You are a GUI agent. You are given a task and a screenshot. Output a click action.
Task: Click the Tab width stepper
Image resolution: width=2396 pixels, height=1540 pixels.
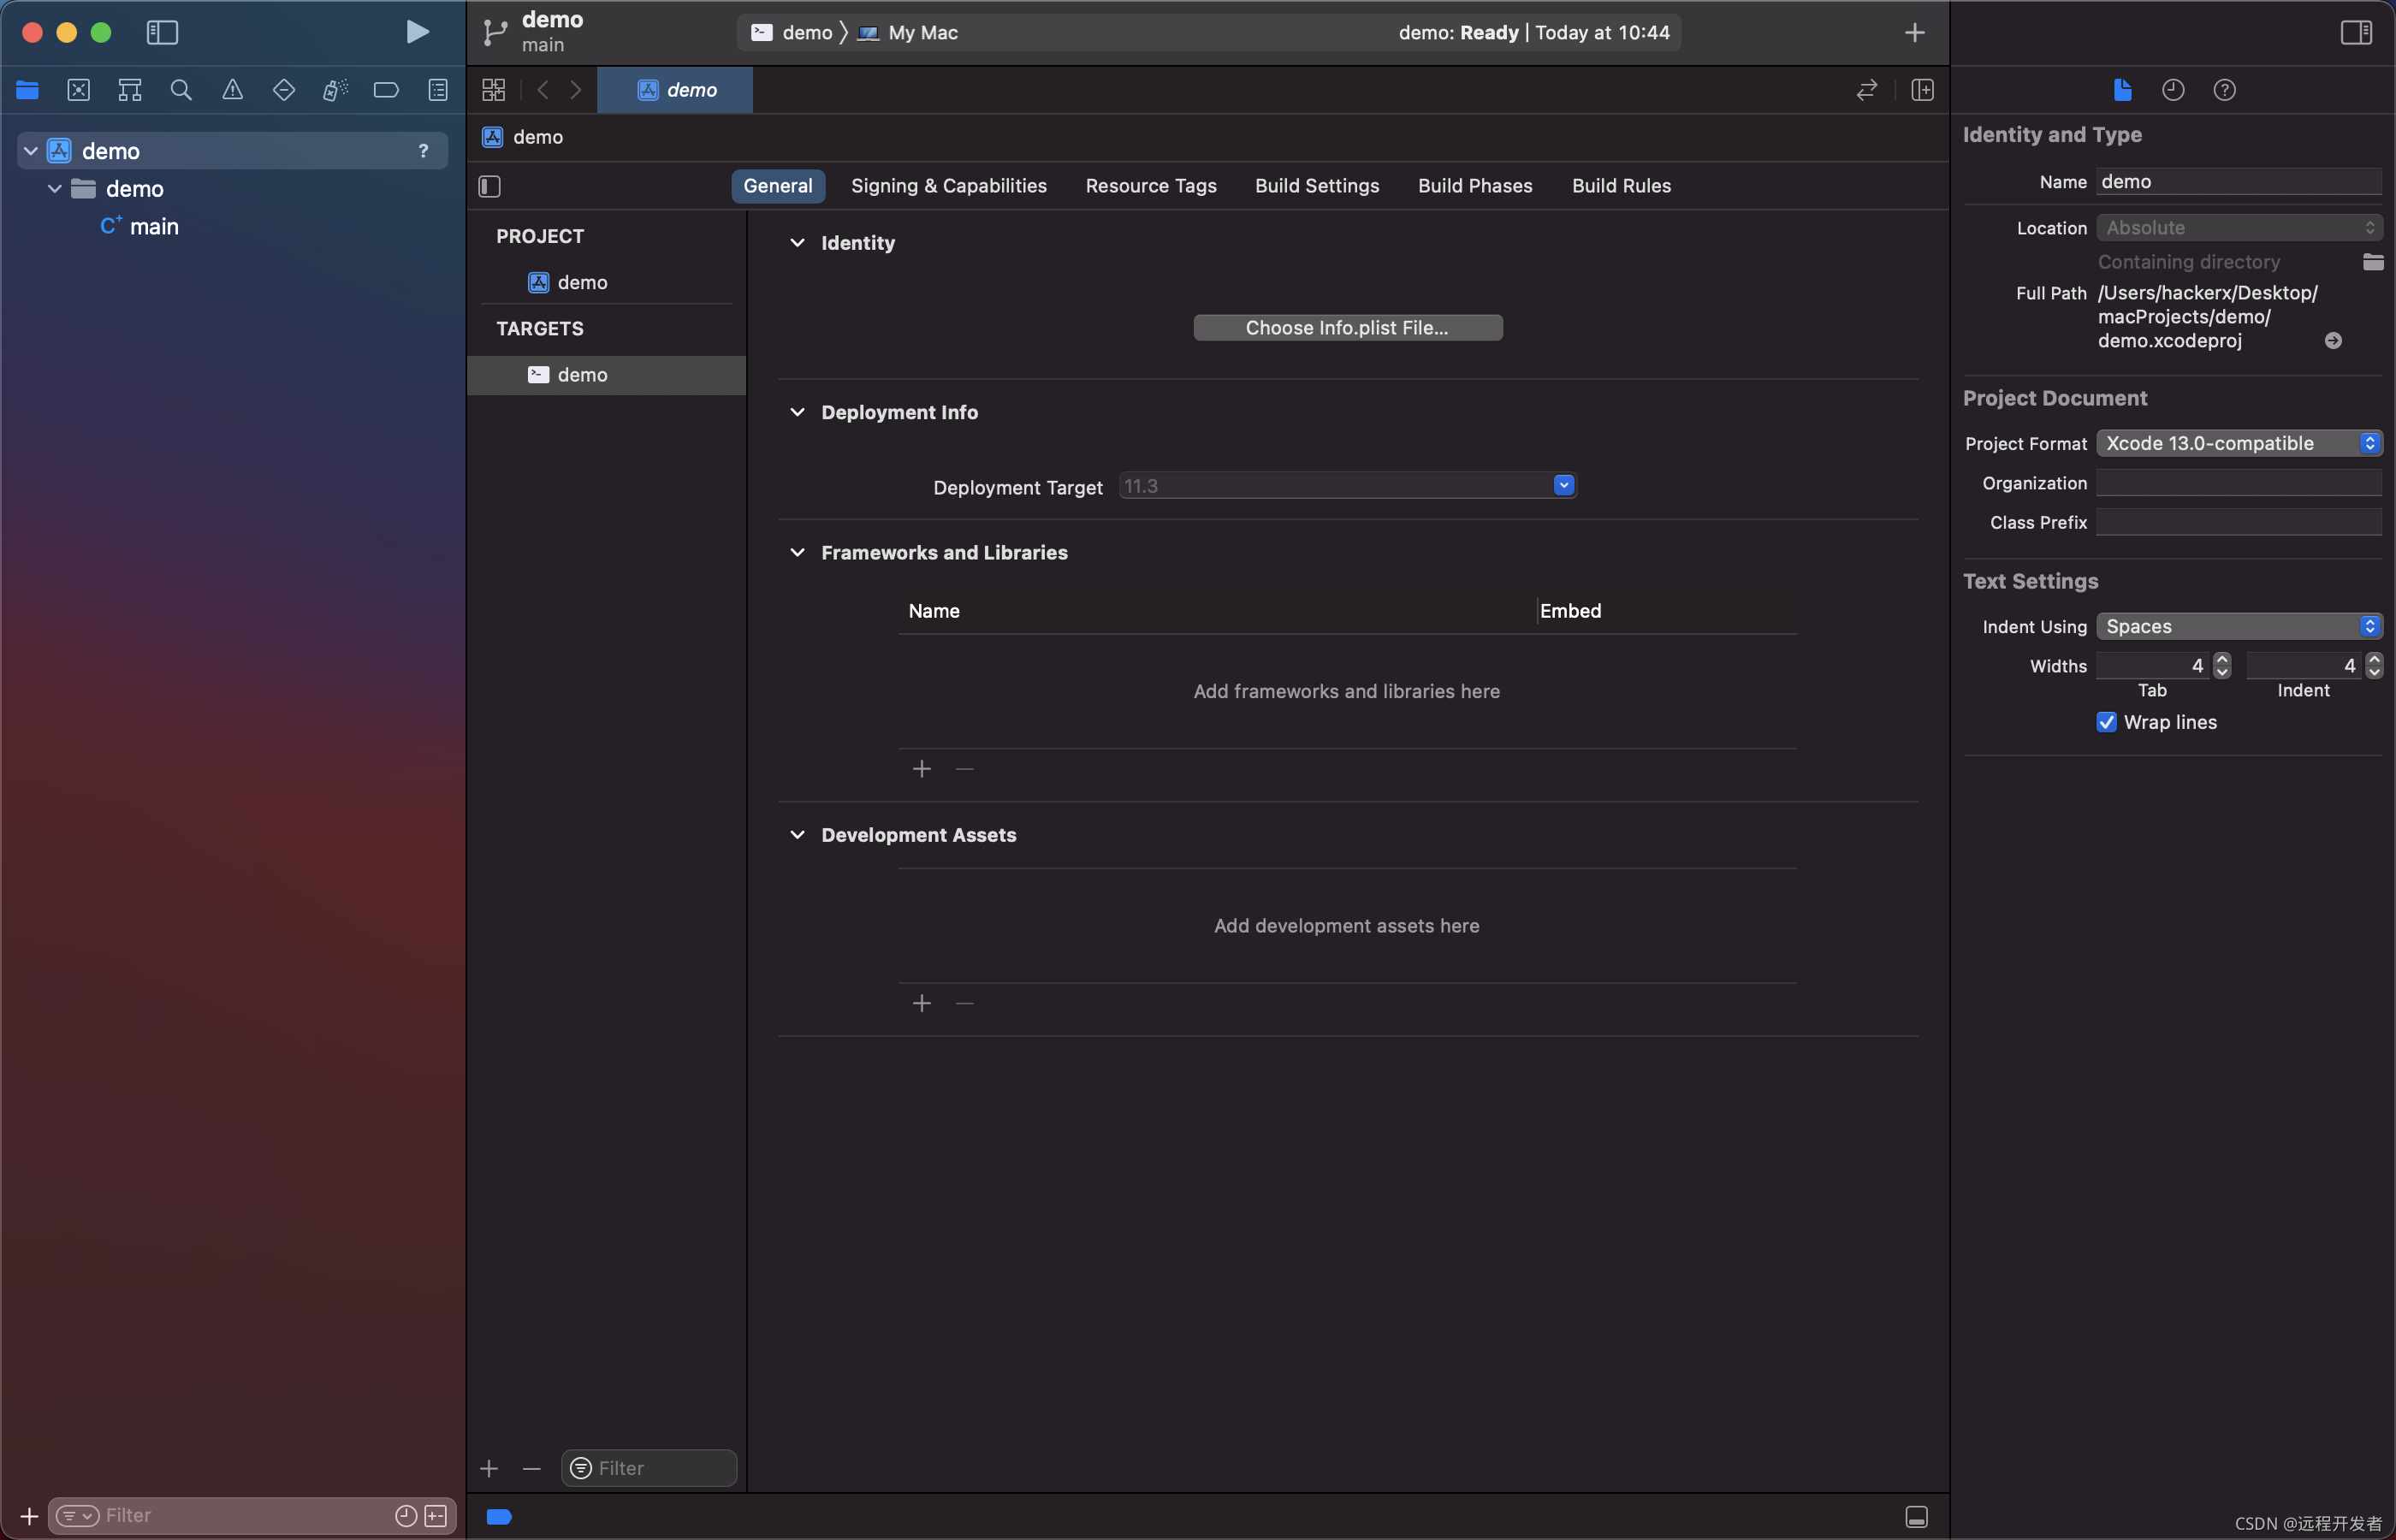tap(2222, 665)
